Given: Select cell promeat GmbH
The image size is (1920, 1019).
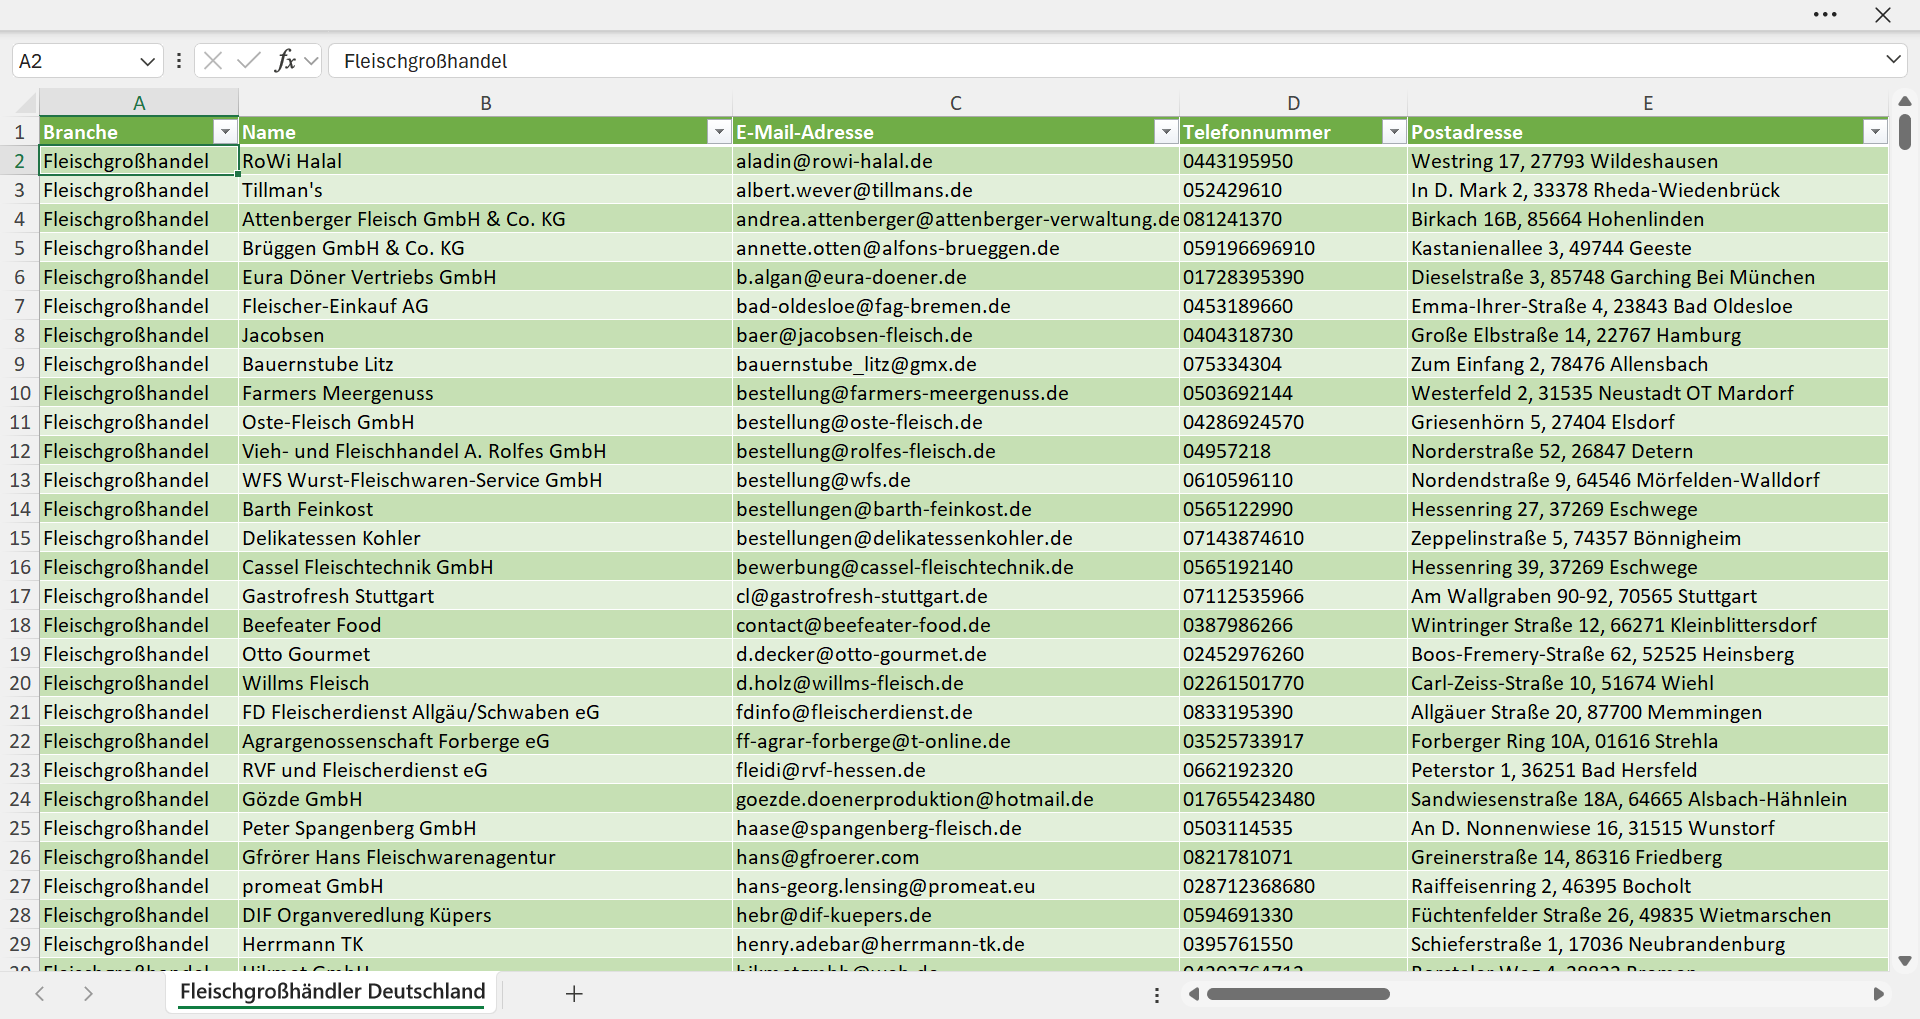Looking at the screenshot, I should (x=486, y=886).
